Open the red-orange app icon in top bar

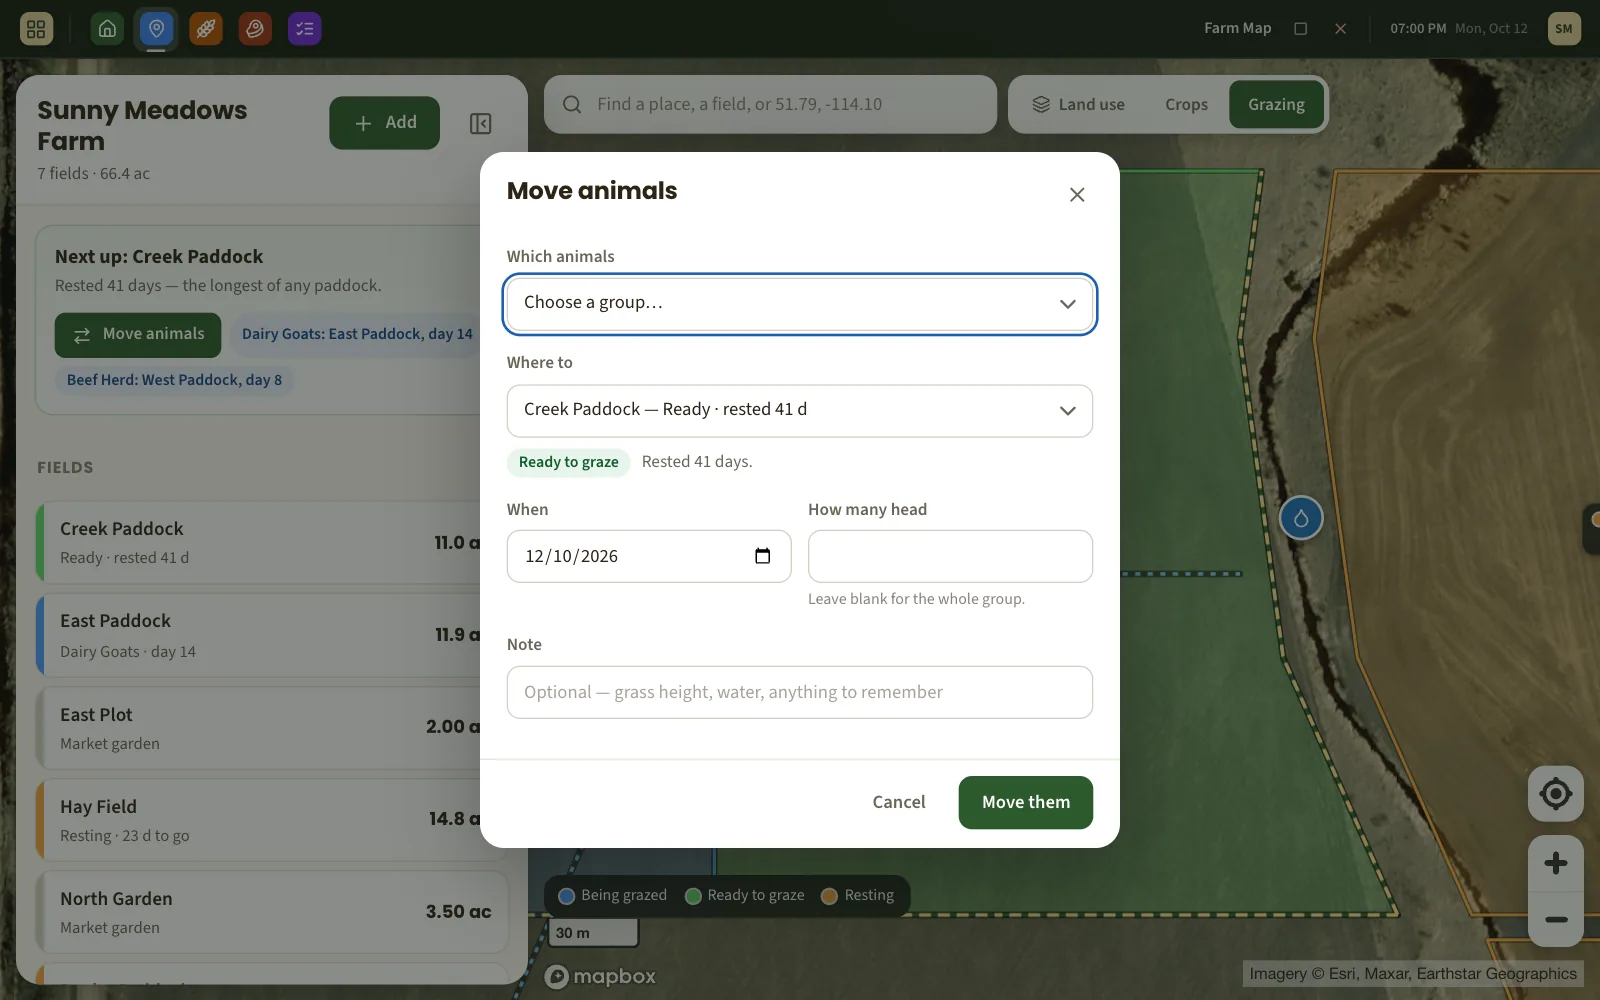point(255,29)
